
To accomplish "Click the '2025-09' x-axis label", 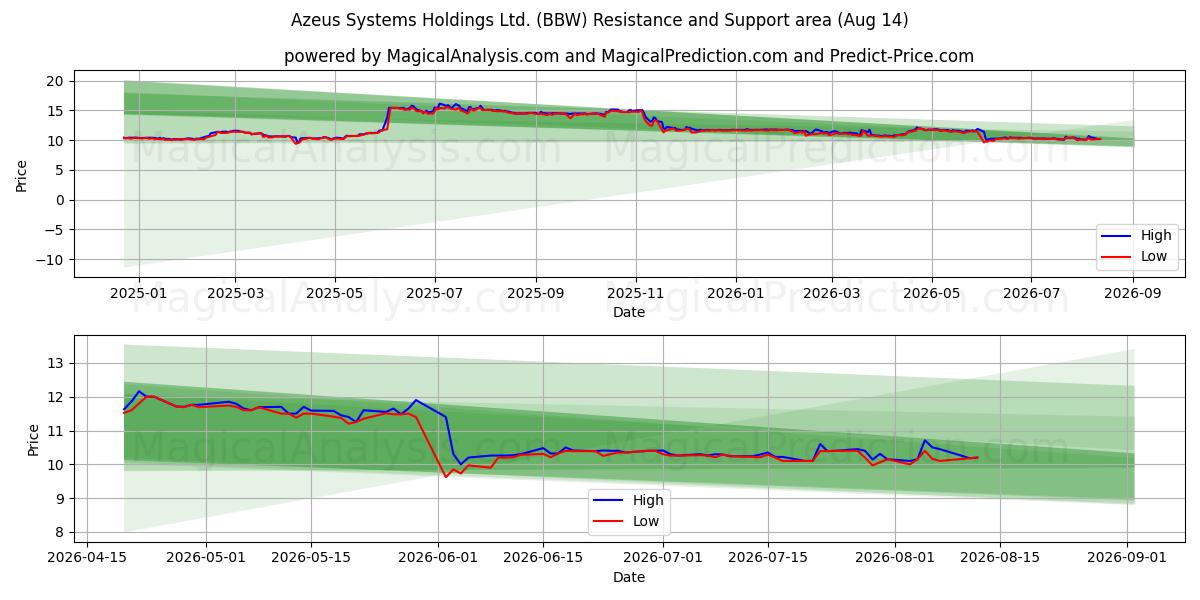I will pyautogui.click(x=536, y=293).
